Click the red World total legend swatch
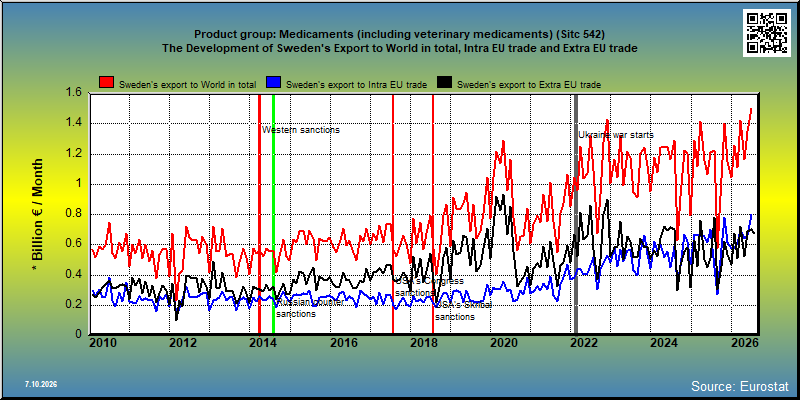This screenshot has width=800, height=400. pyautogui.click(x=107, y=83)
